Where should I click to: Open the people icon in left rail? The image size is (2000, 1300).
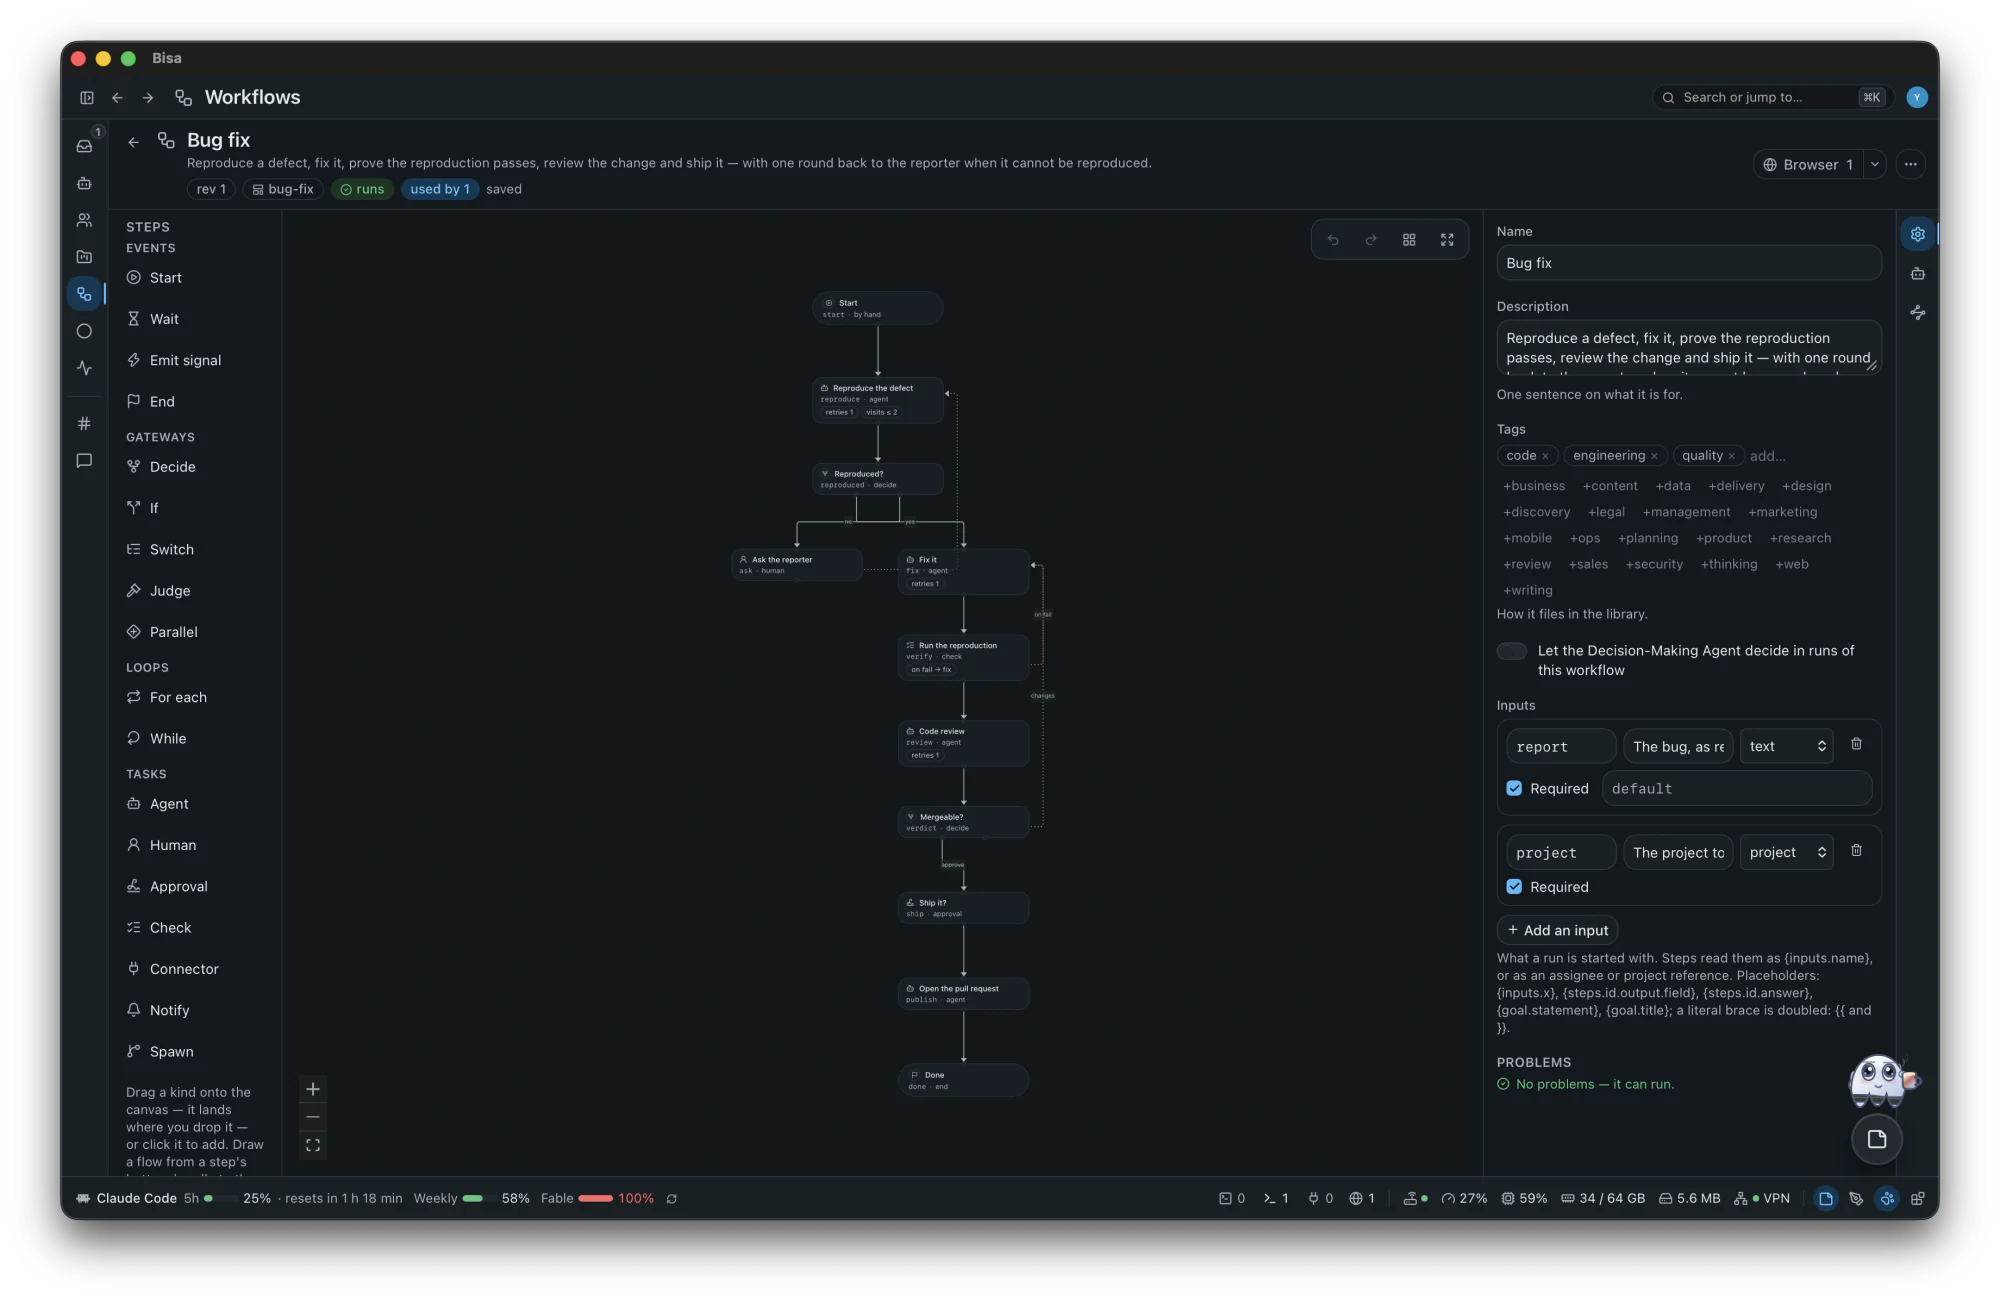click(85, 220)
